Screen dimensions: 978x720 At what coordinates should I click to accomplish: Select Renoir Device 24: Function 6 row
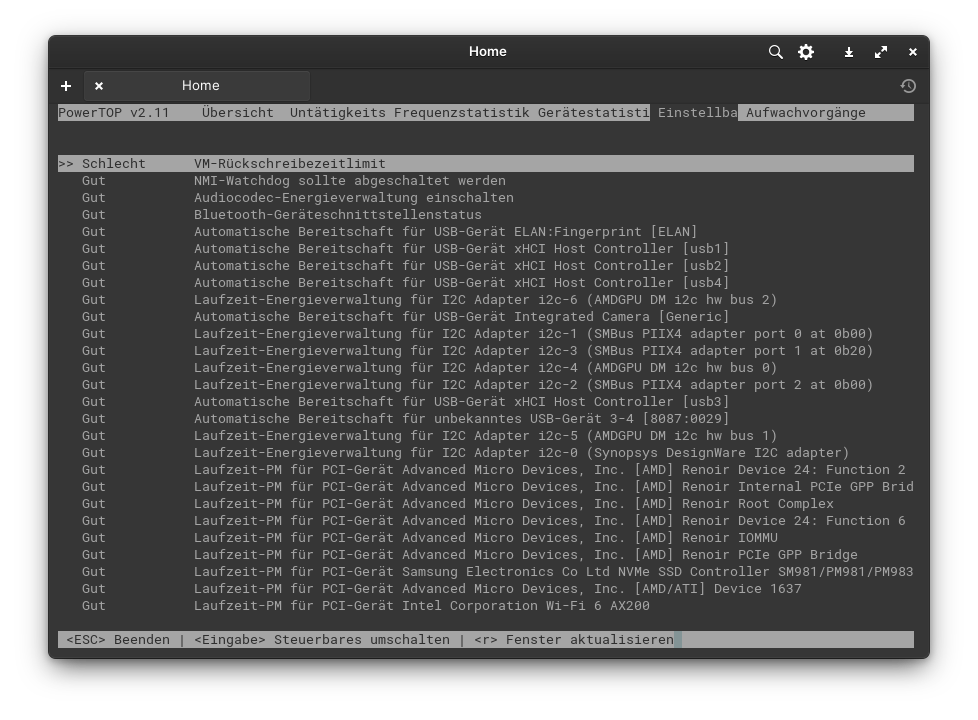coord(486,521)
